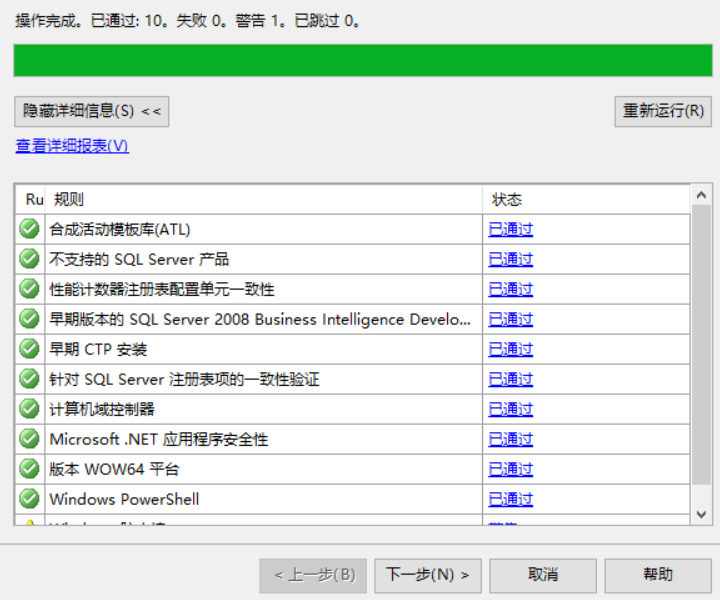Image resolution: width=720 pixels, height=600 pixels.
Task: Click scrollbar up arrow in rules list
Action: pos(701,195)
